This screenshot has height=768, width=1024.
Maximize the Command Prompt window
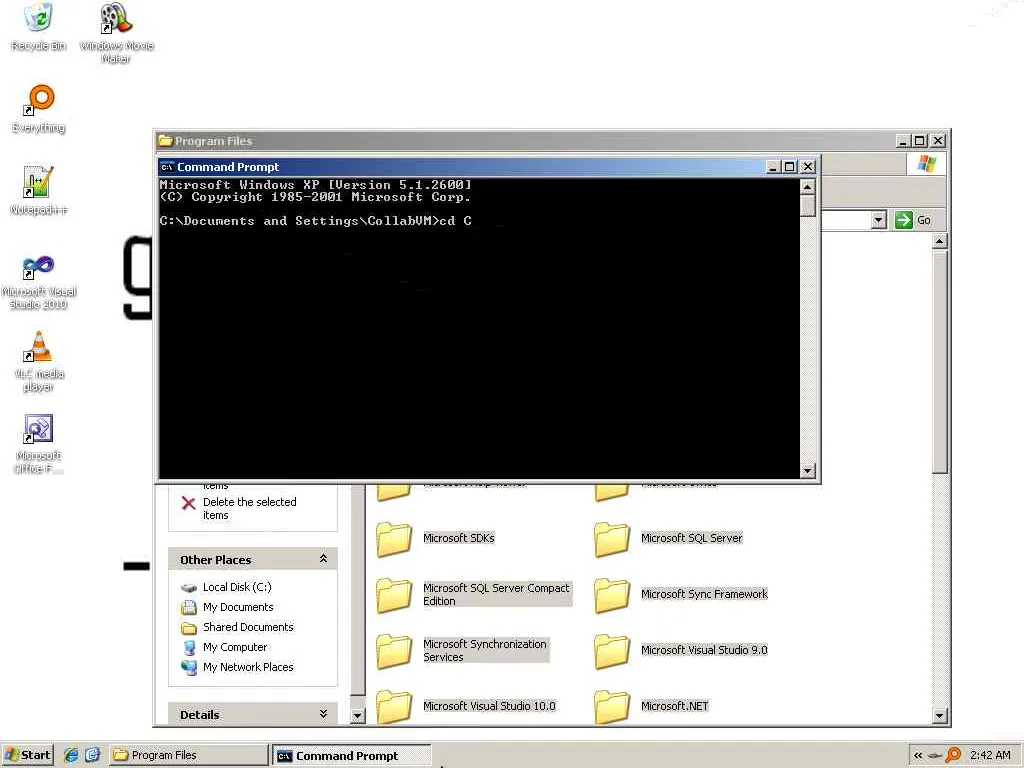(x=790, y=167)
